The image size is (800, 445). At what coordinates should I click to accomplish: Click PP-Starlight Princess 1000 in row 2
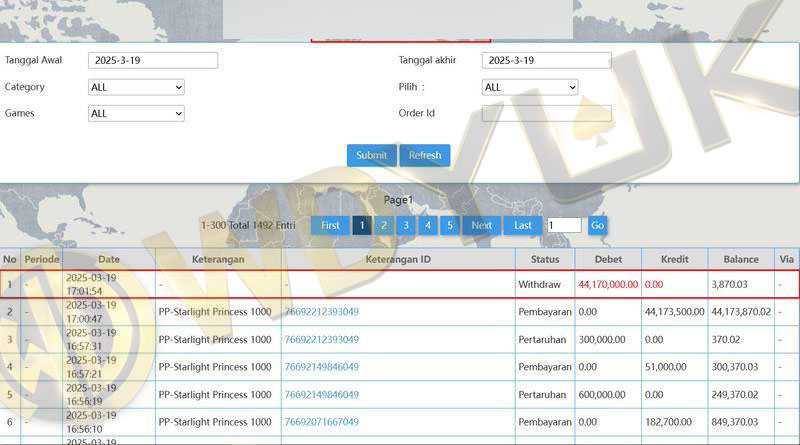(215, 312)
